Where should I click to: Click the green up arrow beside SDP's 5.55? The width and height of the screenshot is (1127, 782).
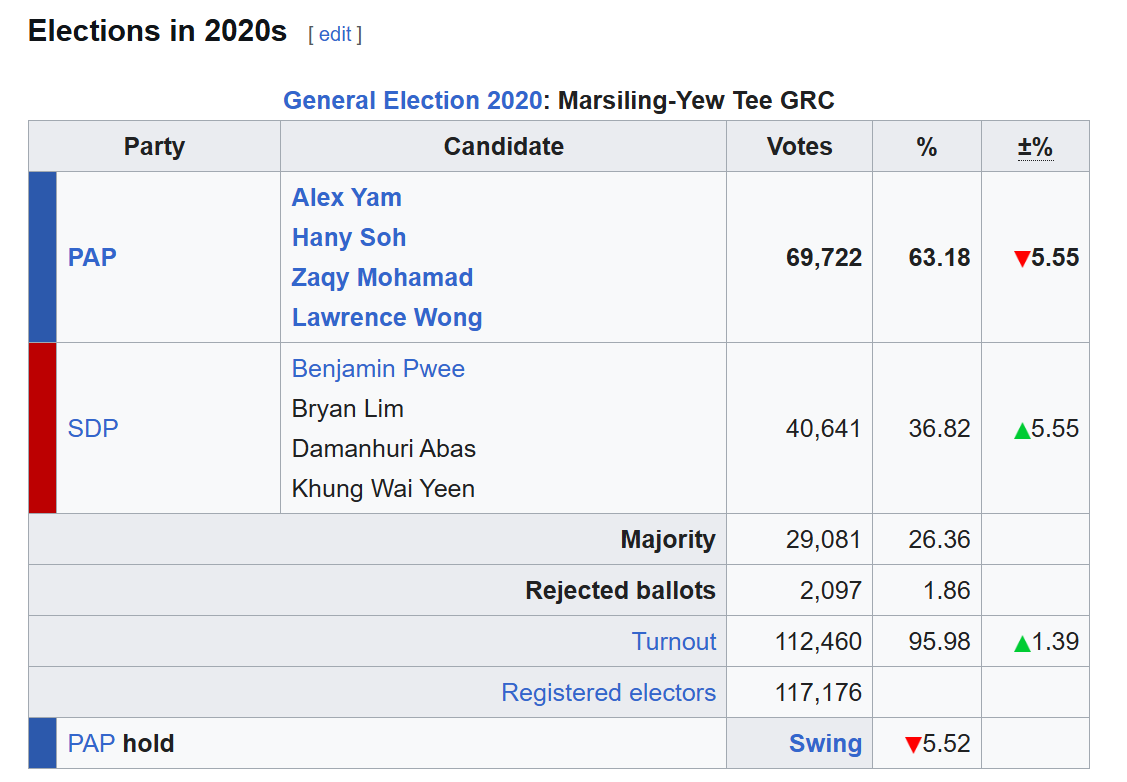[1021, 430]
